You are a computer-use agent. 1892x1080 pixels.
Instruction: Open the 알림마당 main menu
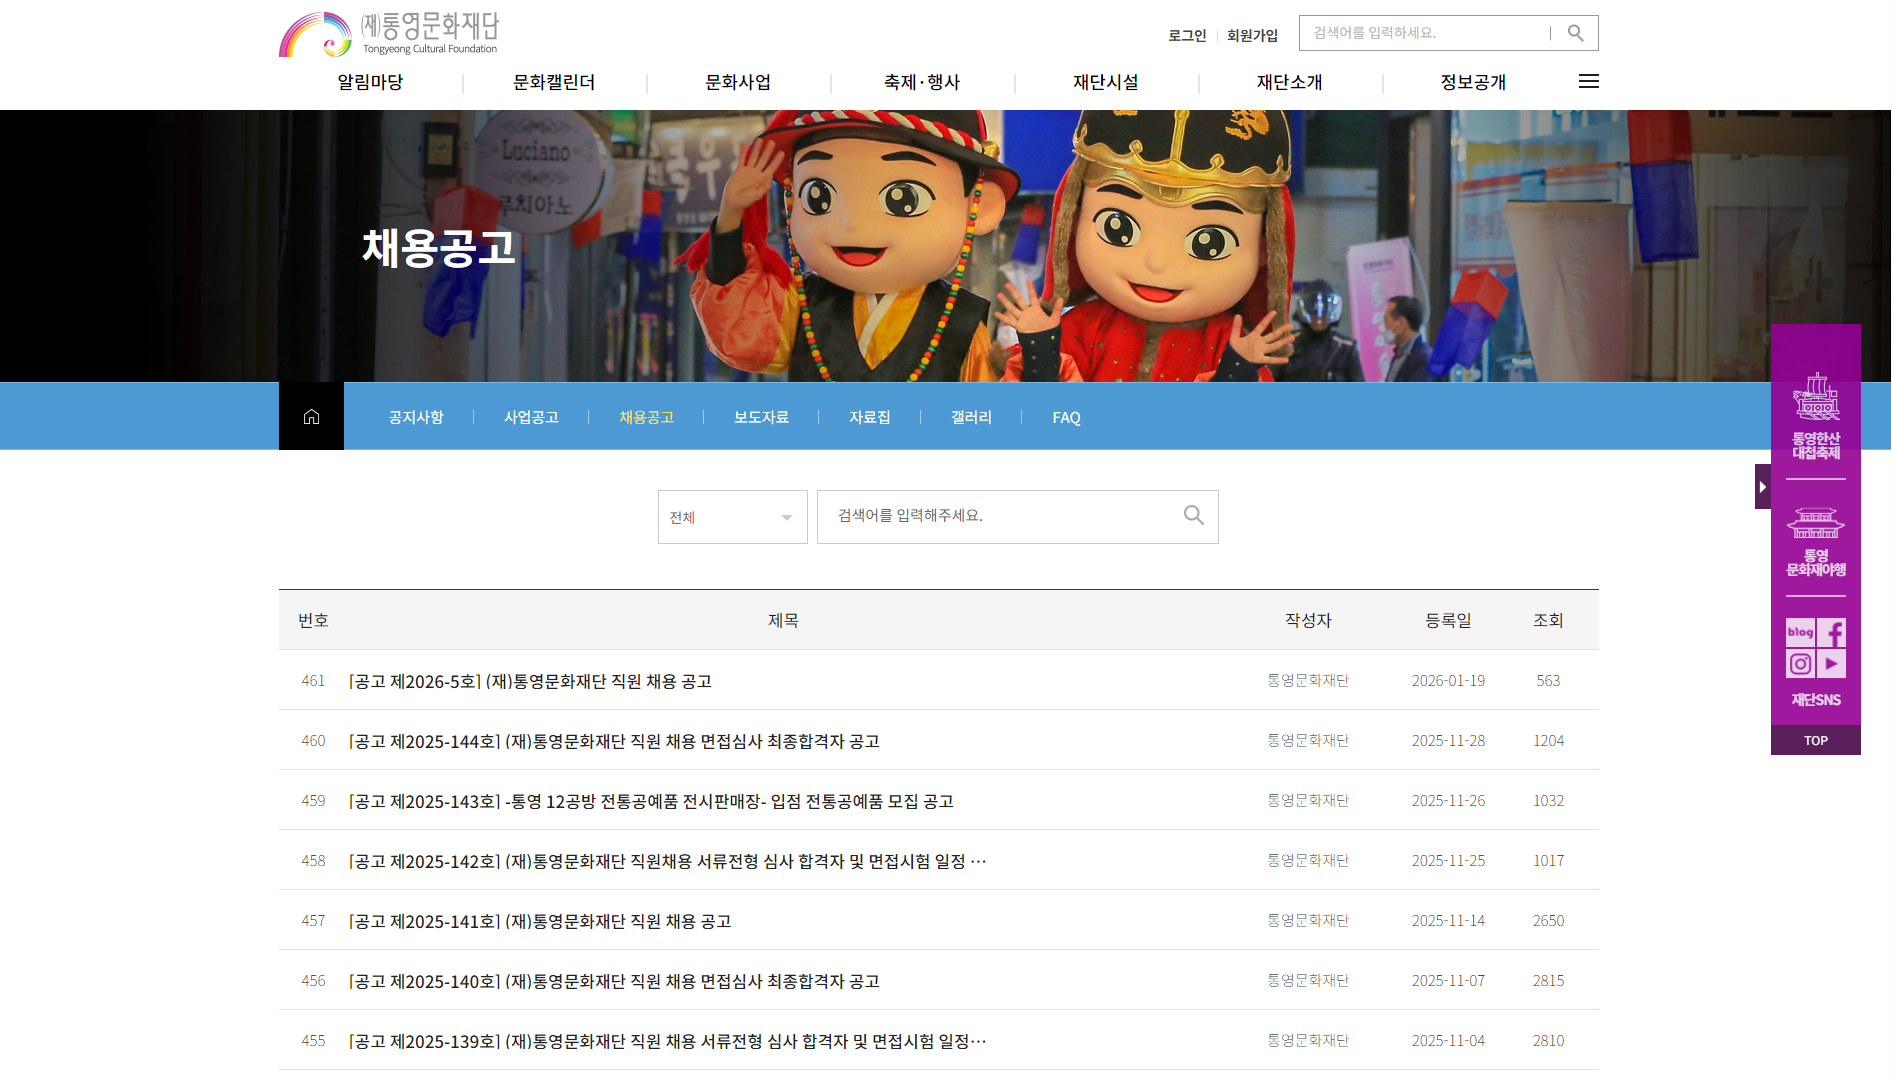click(370, 82)
